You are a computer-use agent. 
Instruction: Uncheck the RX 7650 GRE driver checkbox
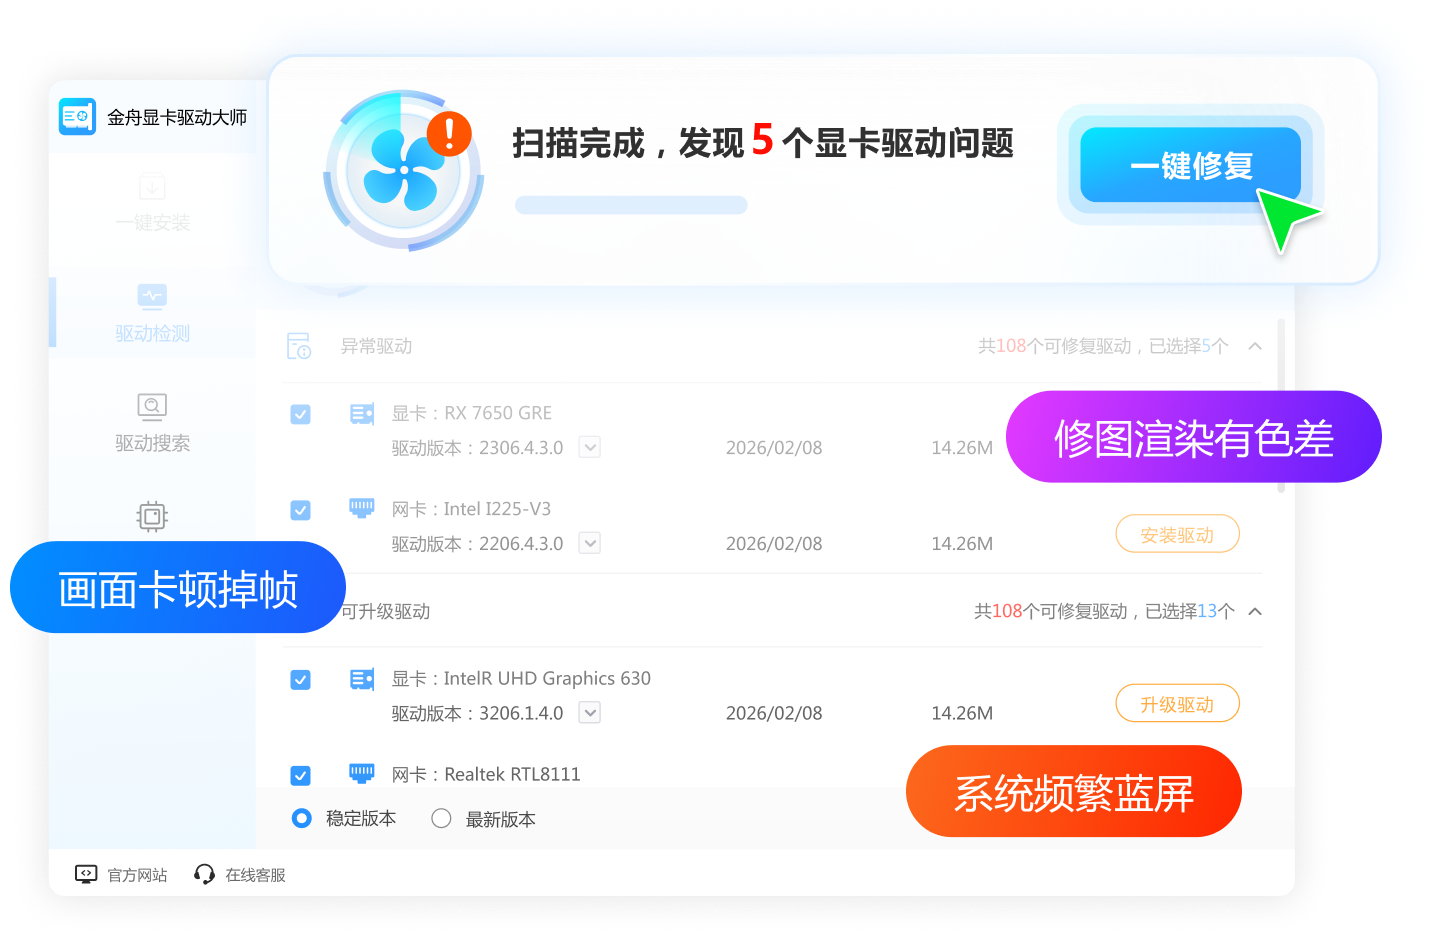pos(300,414)
